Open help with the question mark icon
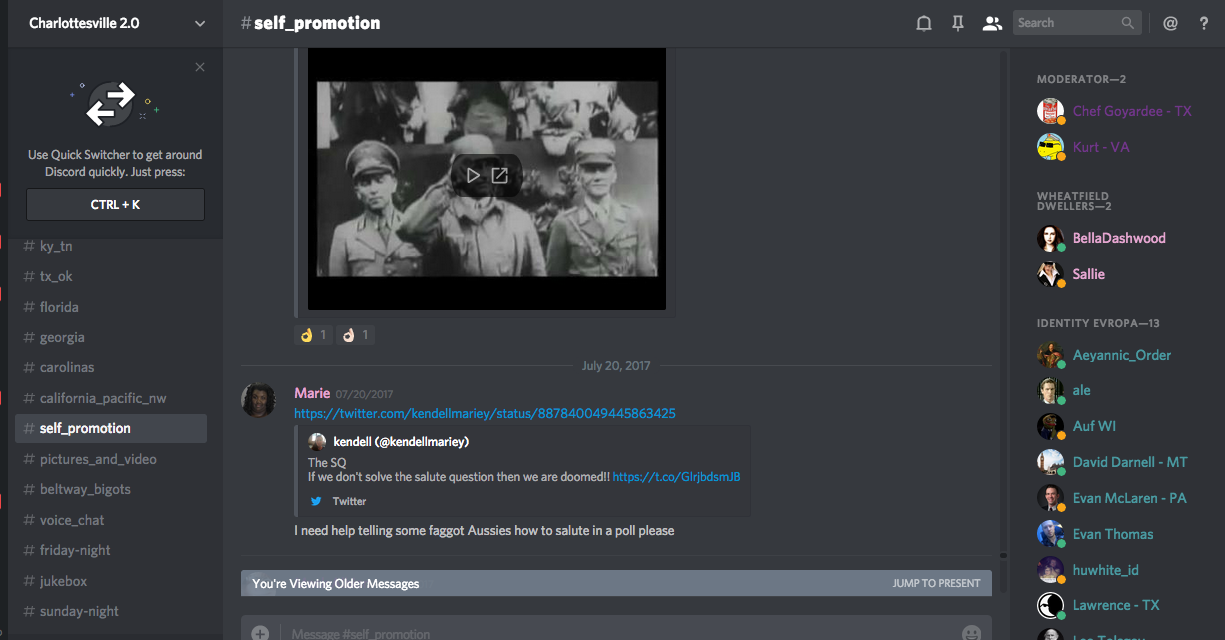 coord(1204,23)
